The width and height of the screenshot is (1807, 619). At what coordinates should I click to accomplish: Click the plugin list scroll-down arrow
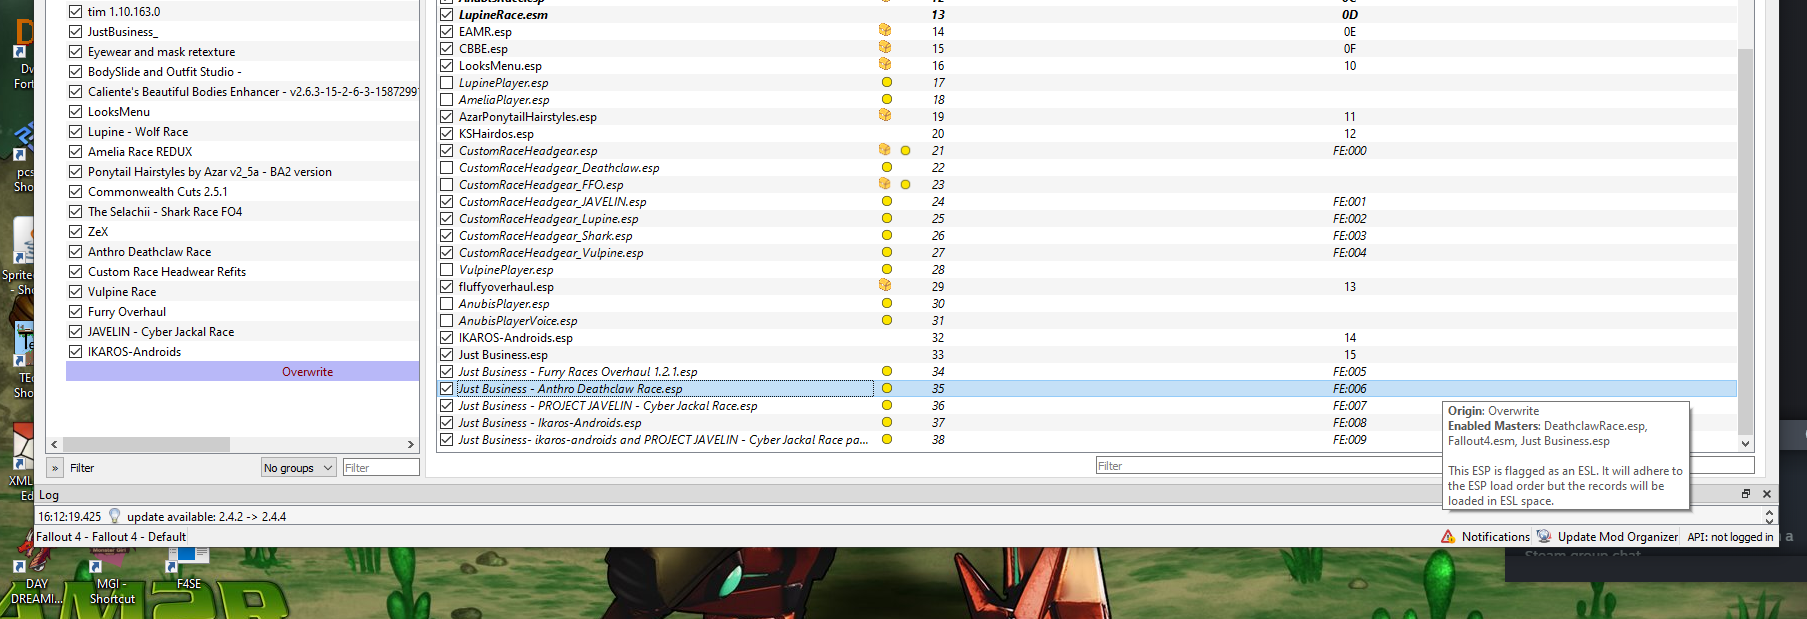point(1746,443)
